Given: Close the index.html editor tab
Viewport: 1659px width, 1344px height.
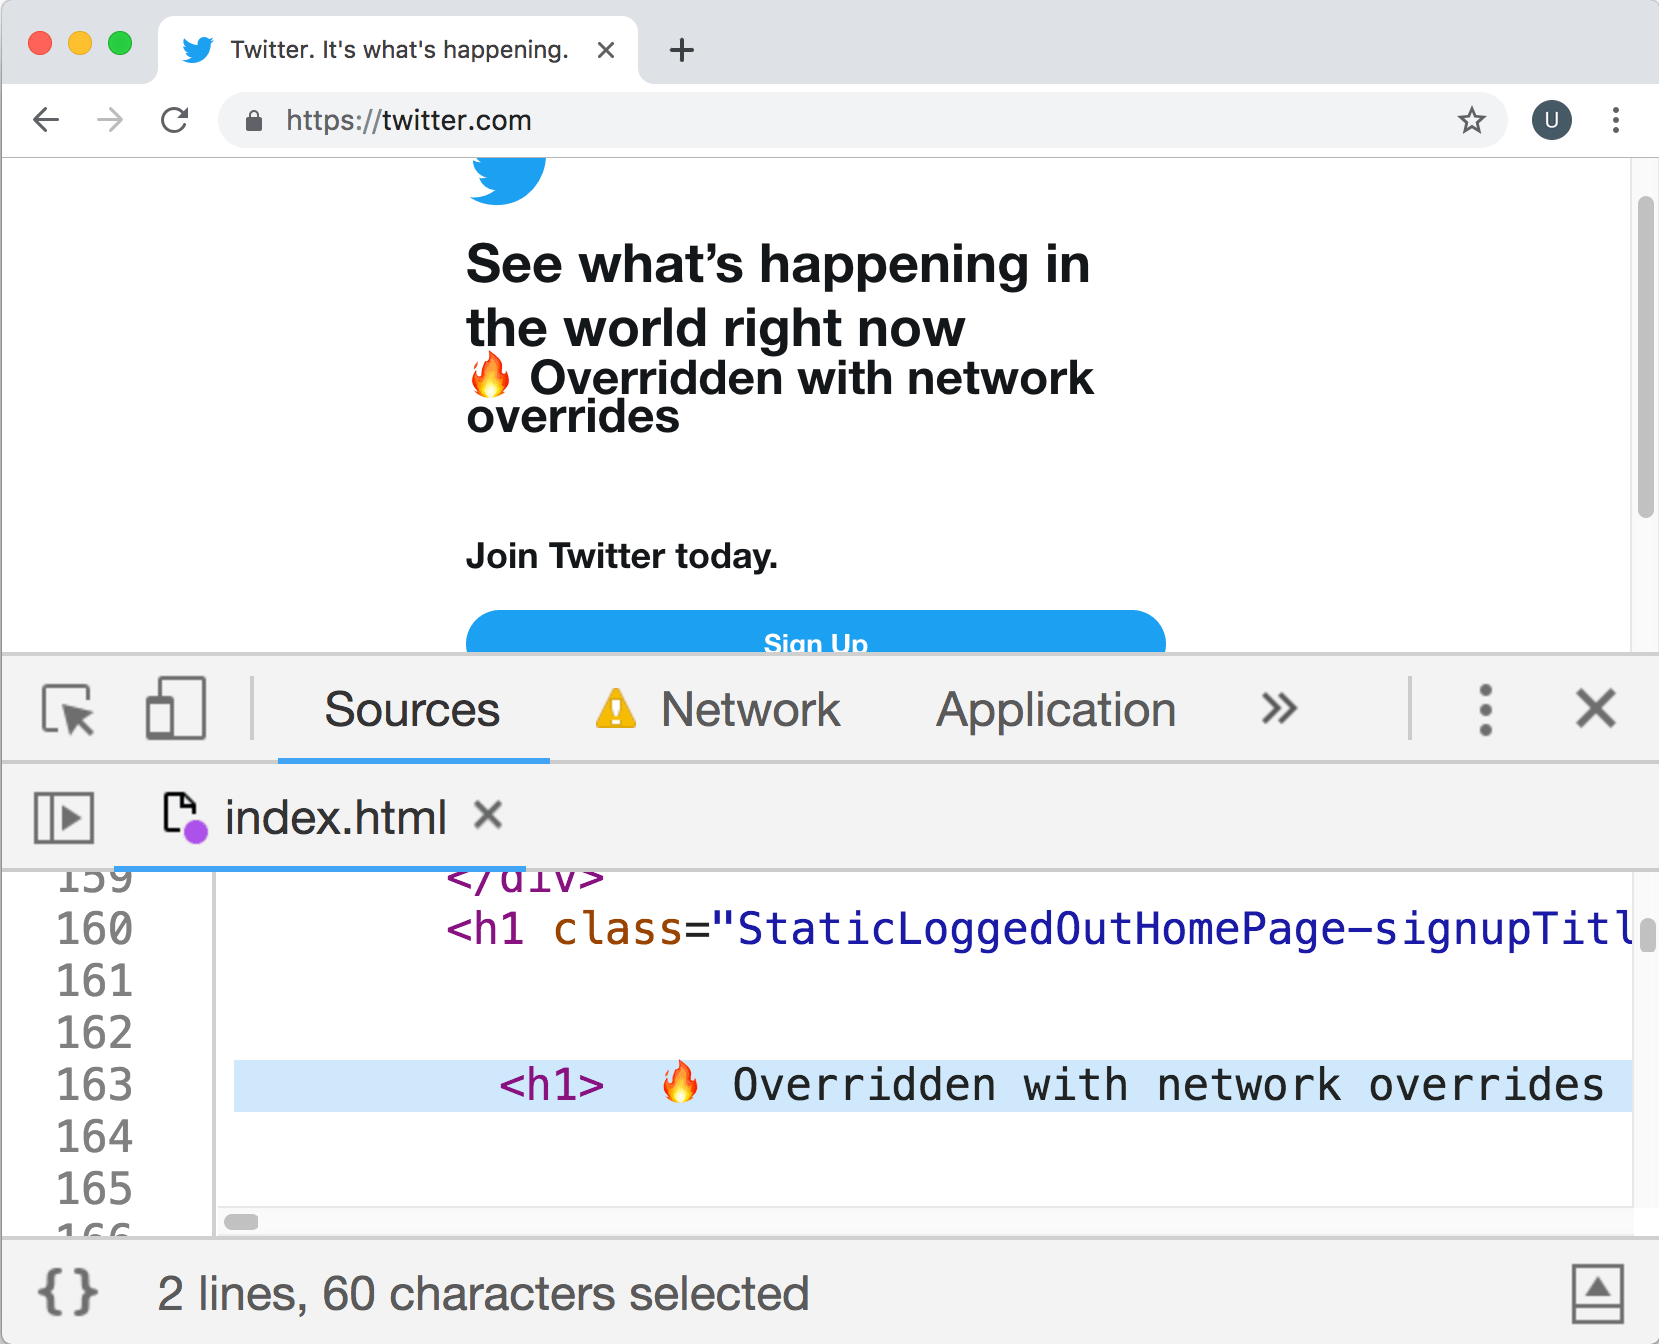Looking at the screenshot, I should coord(488,815).
